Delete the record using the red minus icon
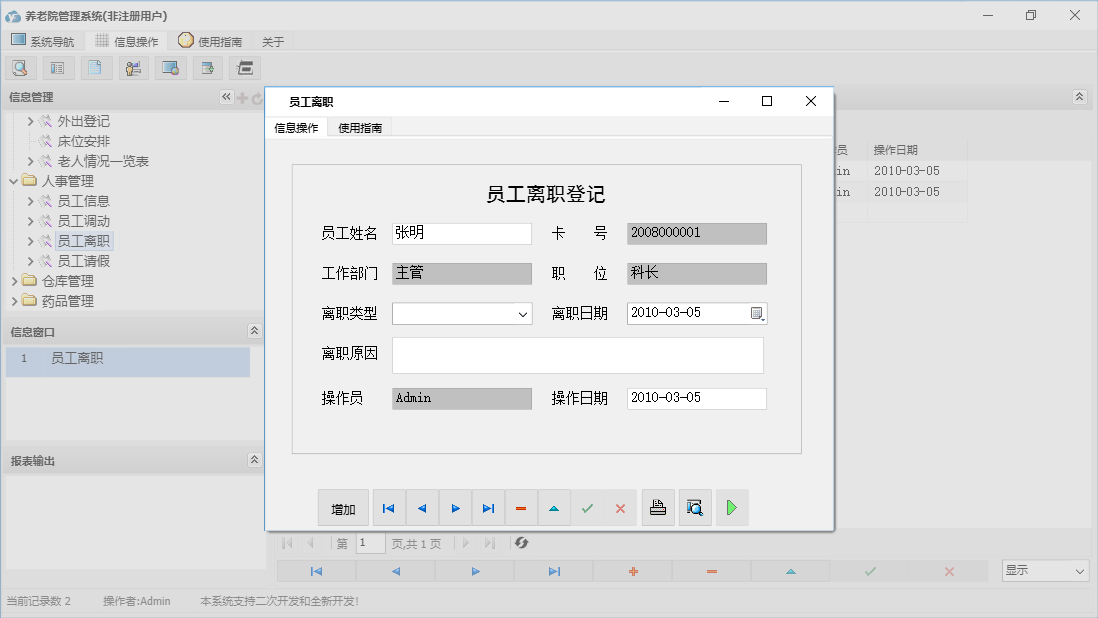 (x=520, y=507)
